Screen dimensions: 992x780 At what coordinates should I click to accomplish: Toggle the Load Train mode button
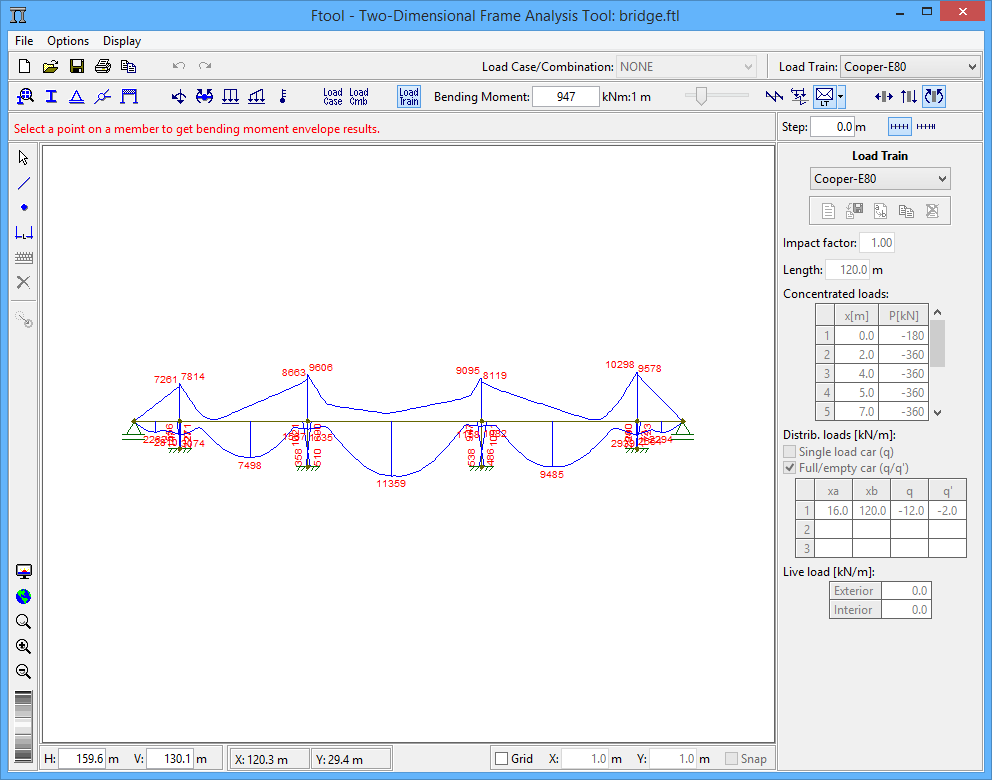(x=409, y=97)
